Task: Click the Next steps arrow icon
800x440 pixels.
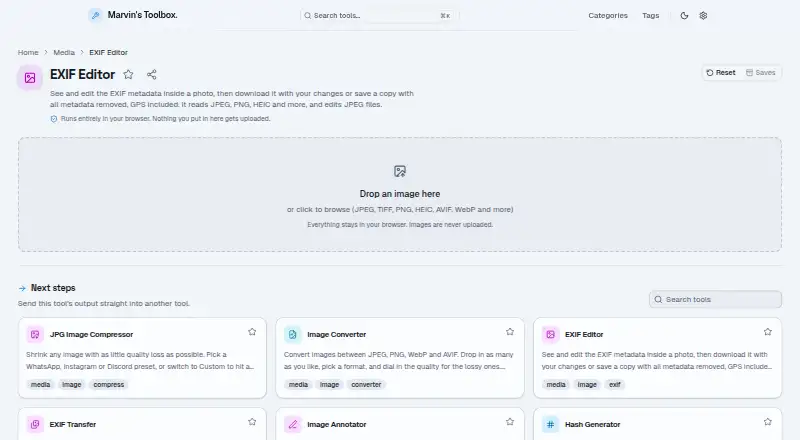Action: [22, 288]
